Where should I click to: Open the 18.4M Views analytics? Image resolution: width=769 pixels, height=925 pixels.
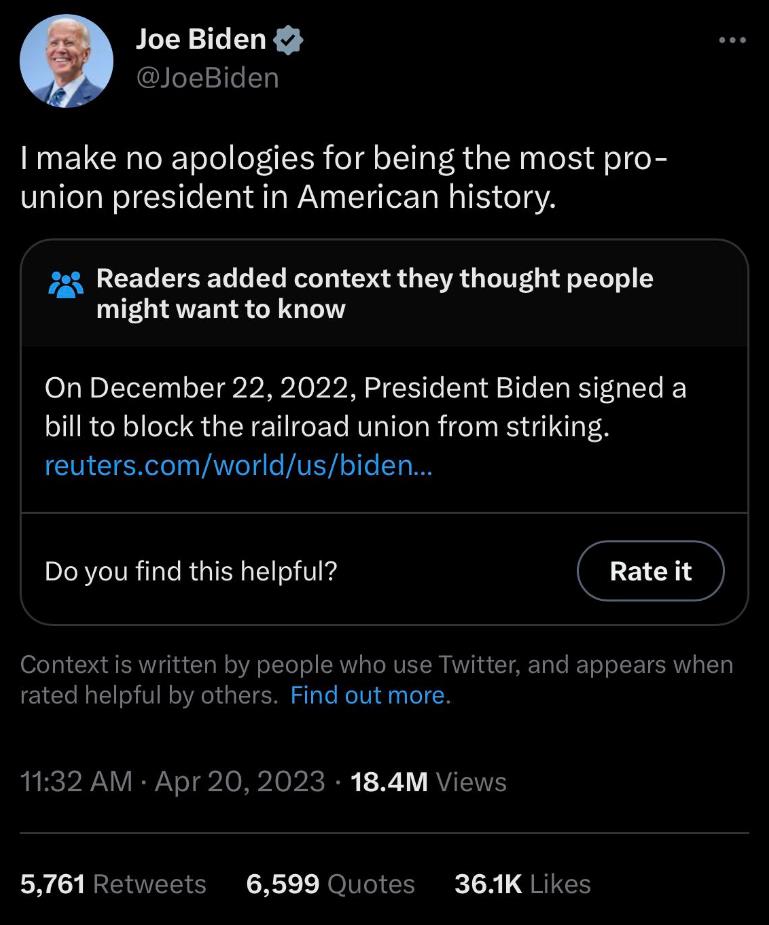pos(428,782)
